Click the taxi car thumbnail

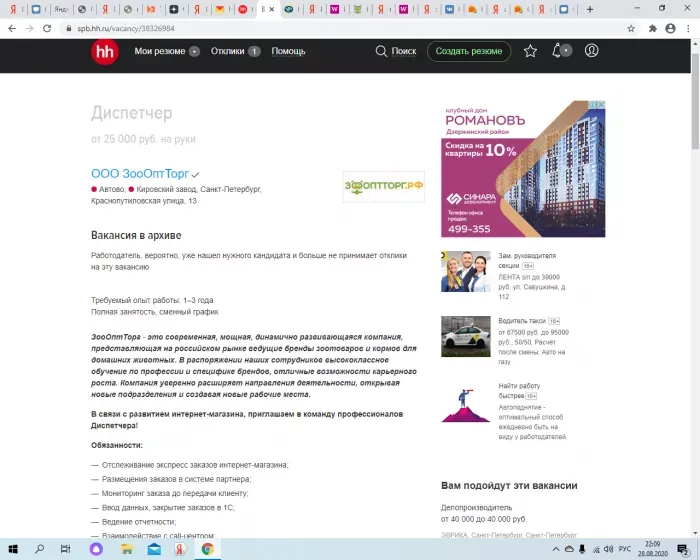click(x=466, y=336)
